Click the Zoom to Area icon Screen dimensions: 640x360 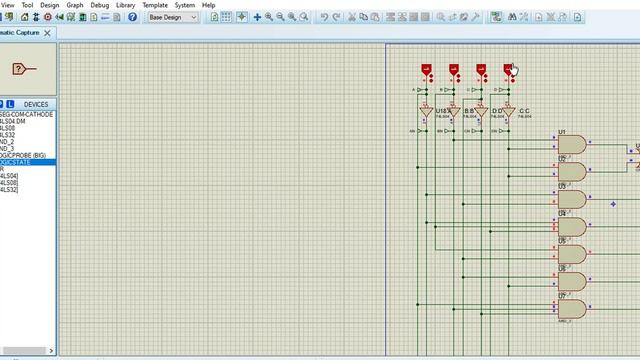coord(304,17)
